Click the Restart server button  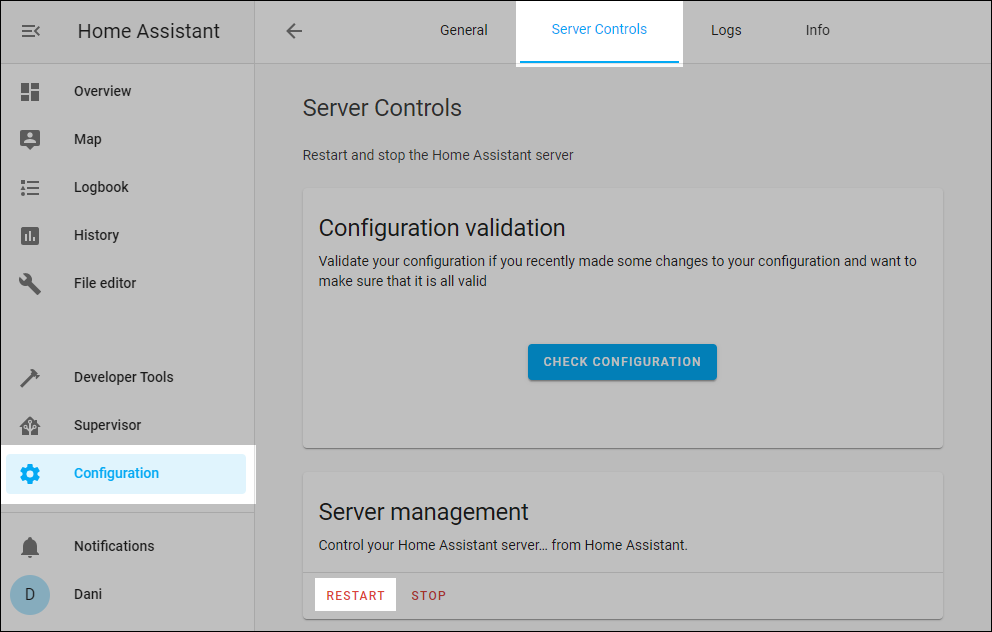click(356, 595)
